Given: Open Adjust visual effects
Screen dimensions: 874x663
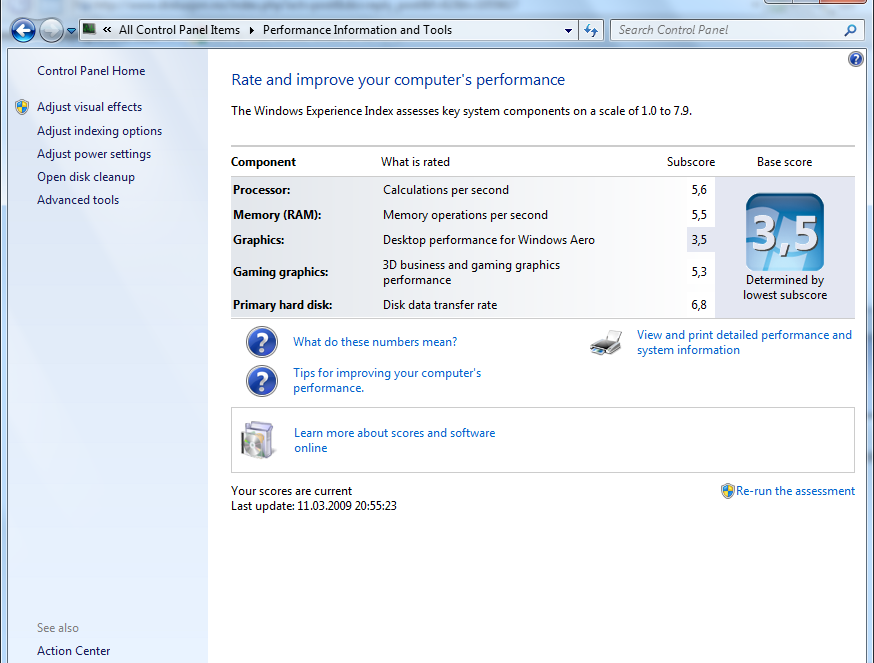Looking at the screenshot, I should [x=89, y=107].
